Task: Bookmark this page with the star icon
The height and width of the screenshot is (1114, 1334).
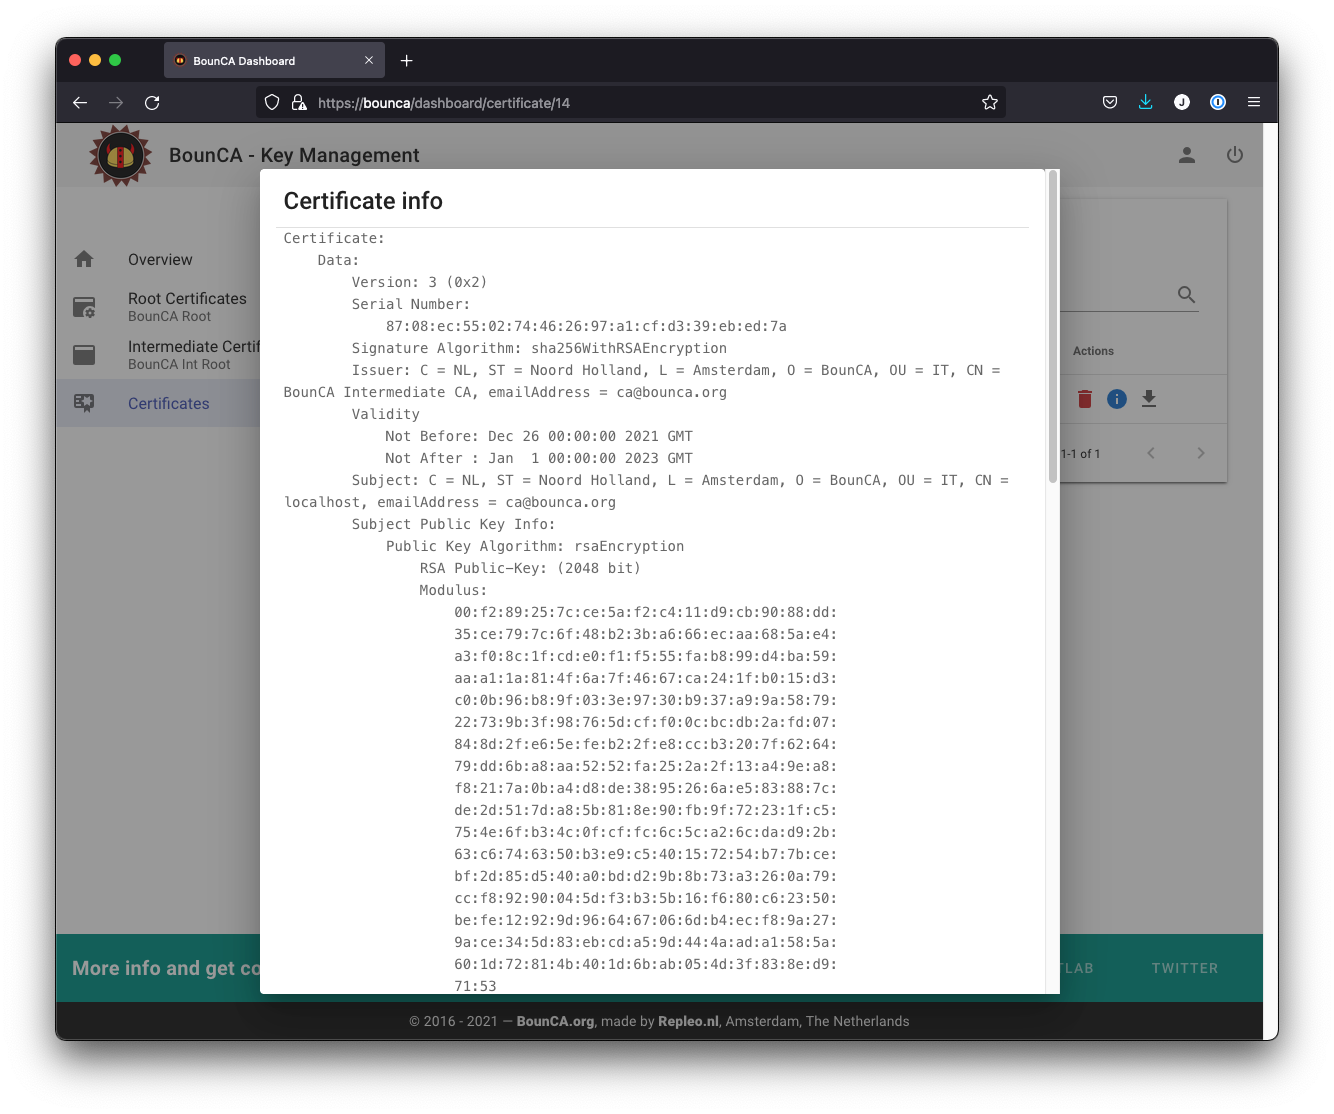Action: point(990,102)
